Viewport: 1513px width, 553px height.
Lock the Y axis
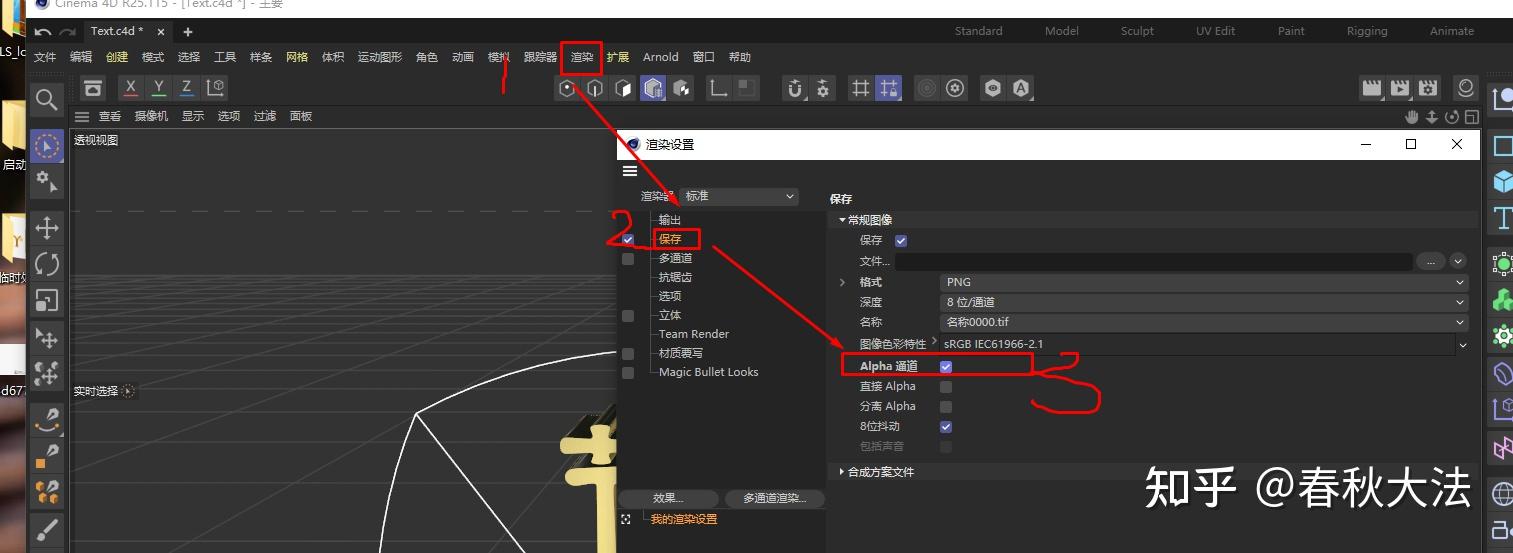tap(159, 88)
